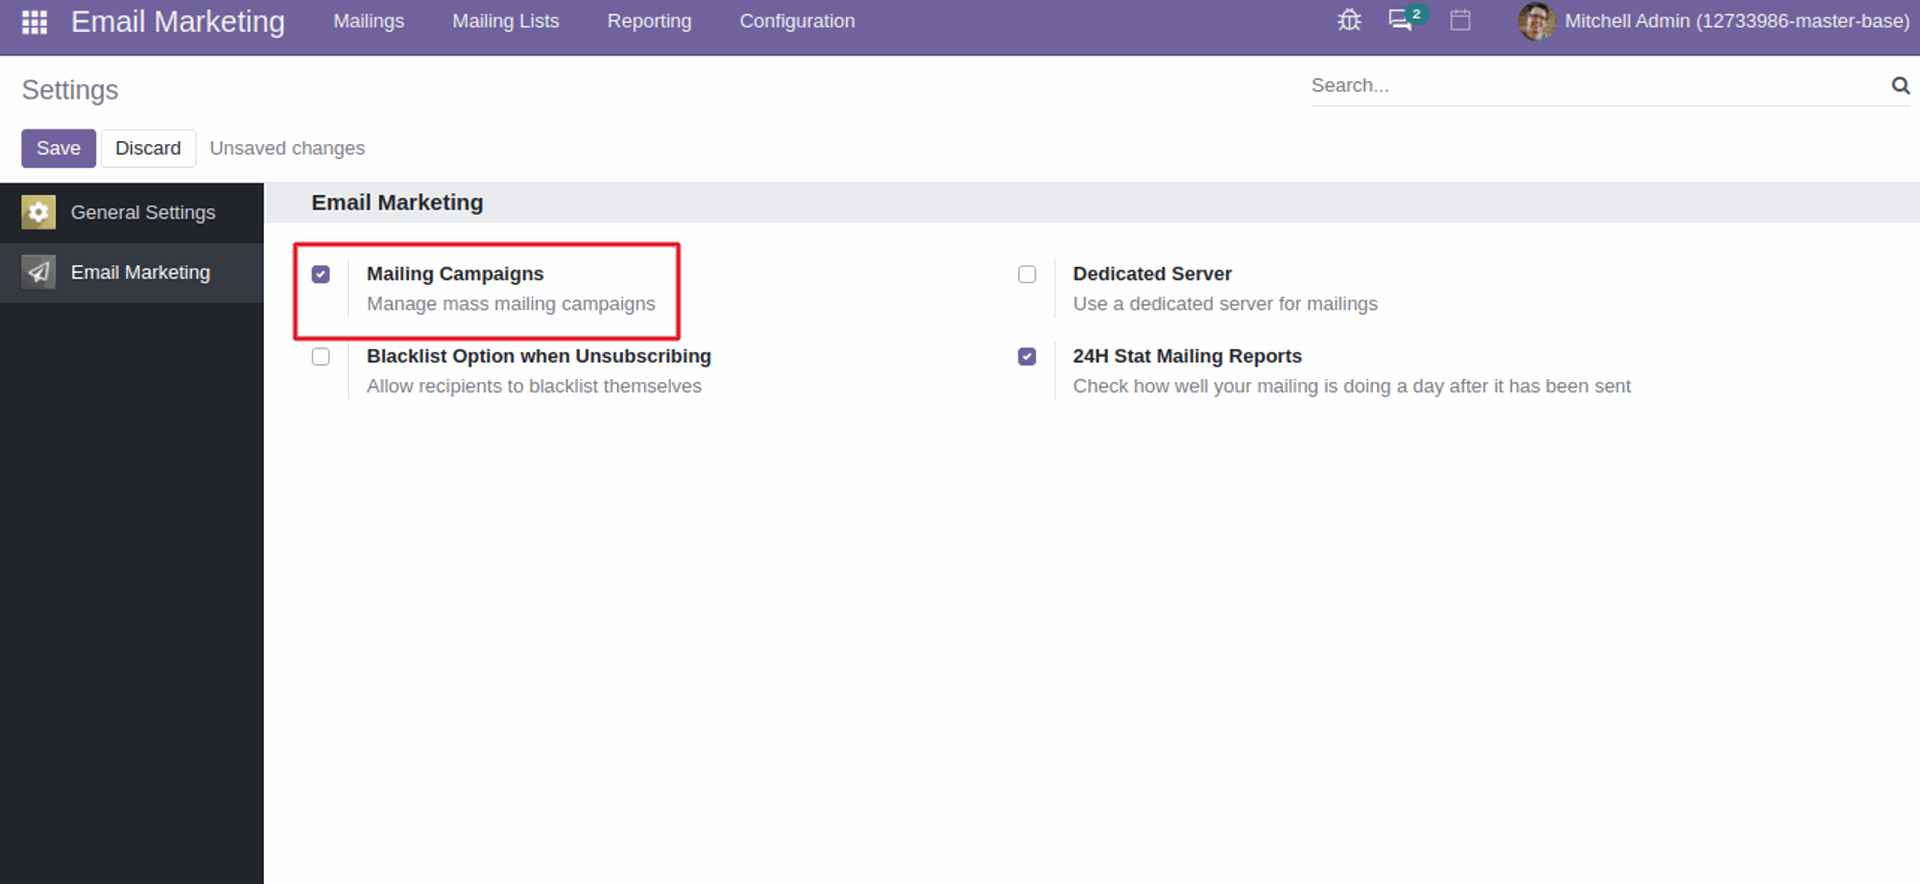Screen dimensions: 1920x884
Task: Uncheck 24H Stat Mailing Reports checkbox
Action: (1027, 357)
